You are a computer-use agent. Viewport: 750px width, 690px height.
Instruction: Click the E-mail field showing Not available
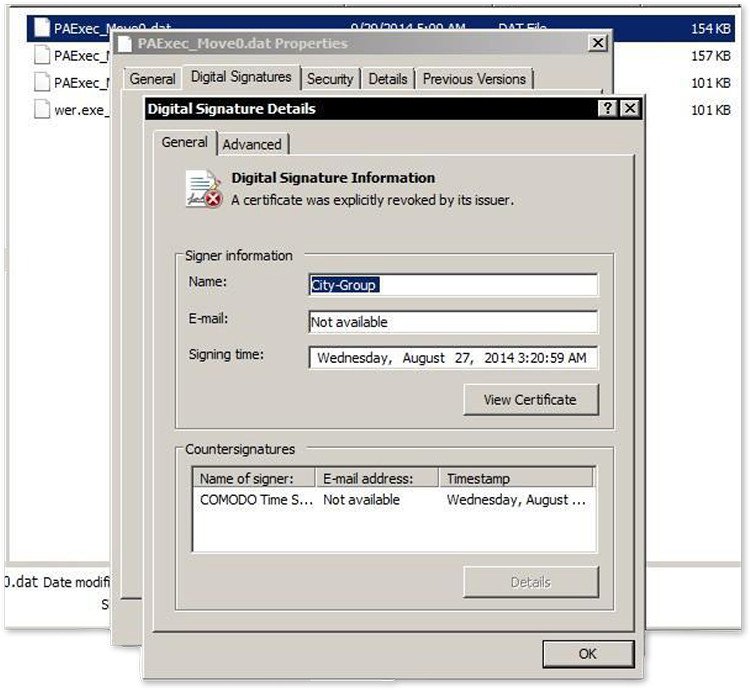453,322
